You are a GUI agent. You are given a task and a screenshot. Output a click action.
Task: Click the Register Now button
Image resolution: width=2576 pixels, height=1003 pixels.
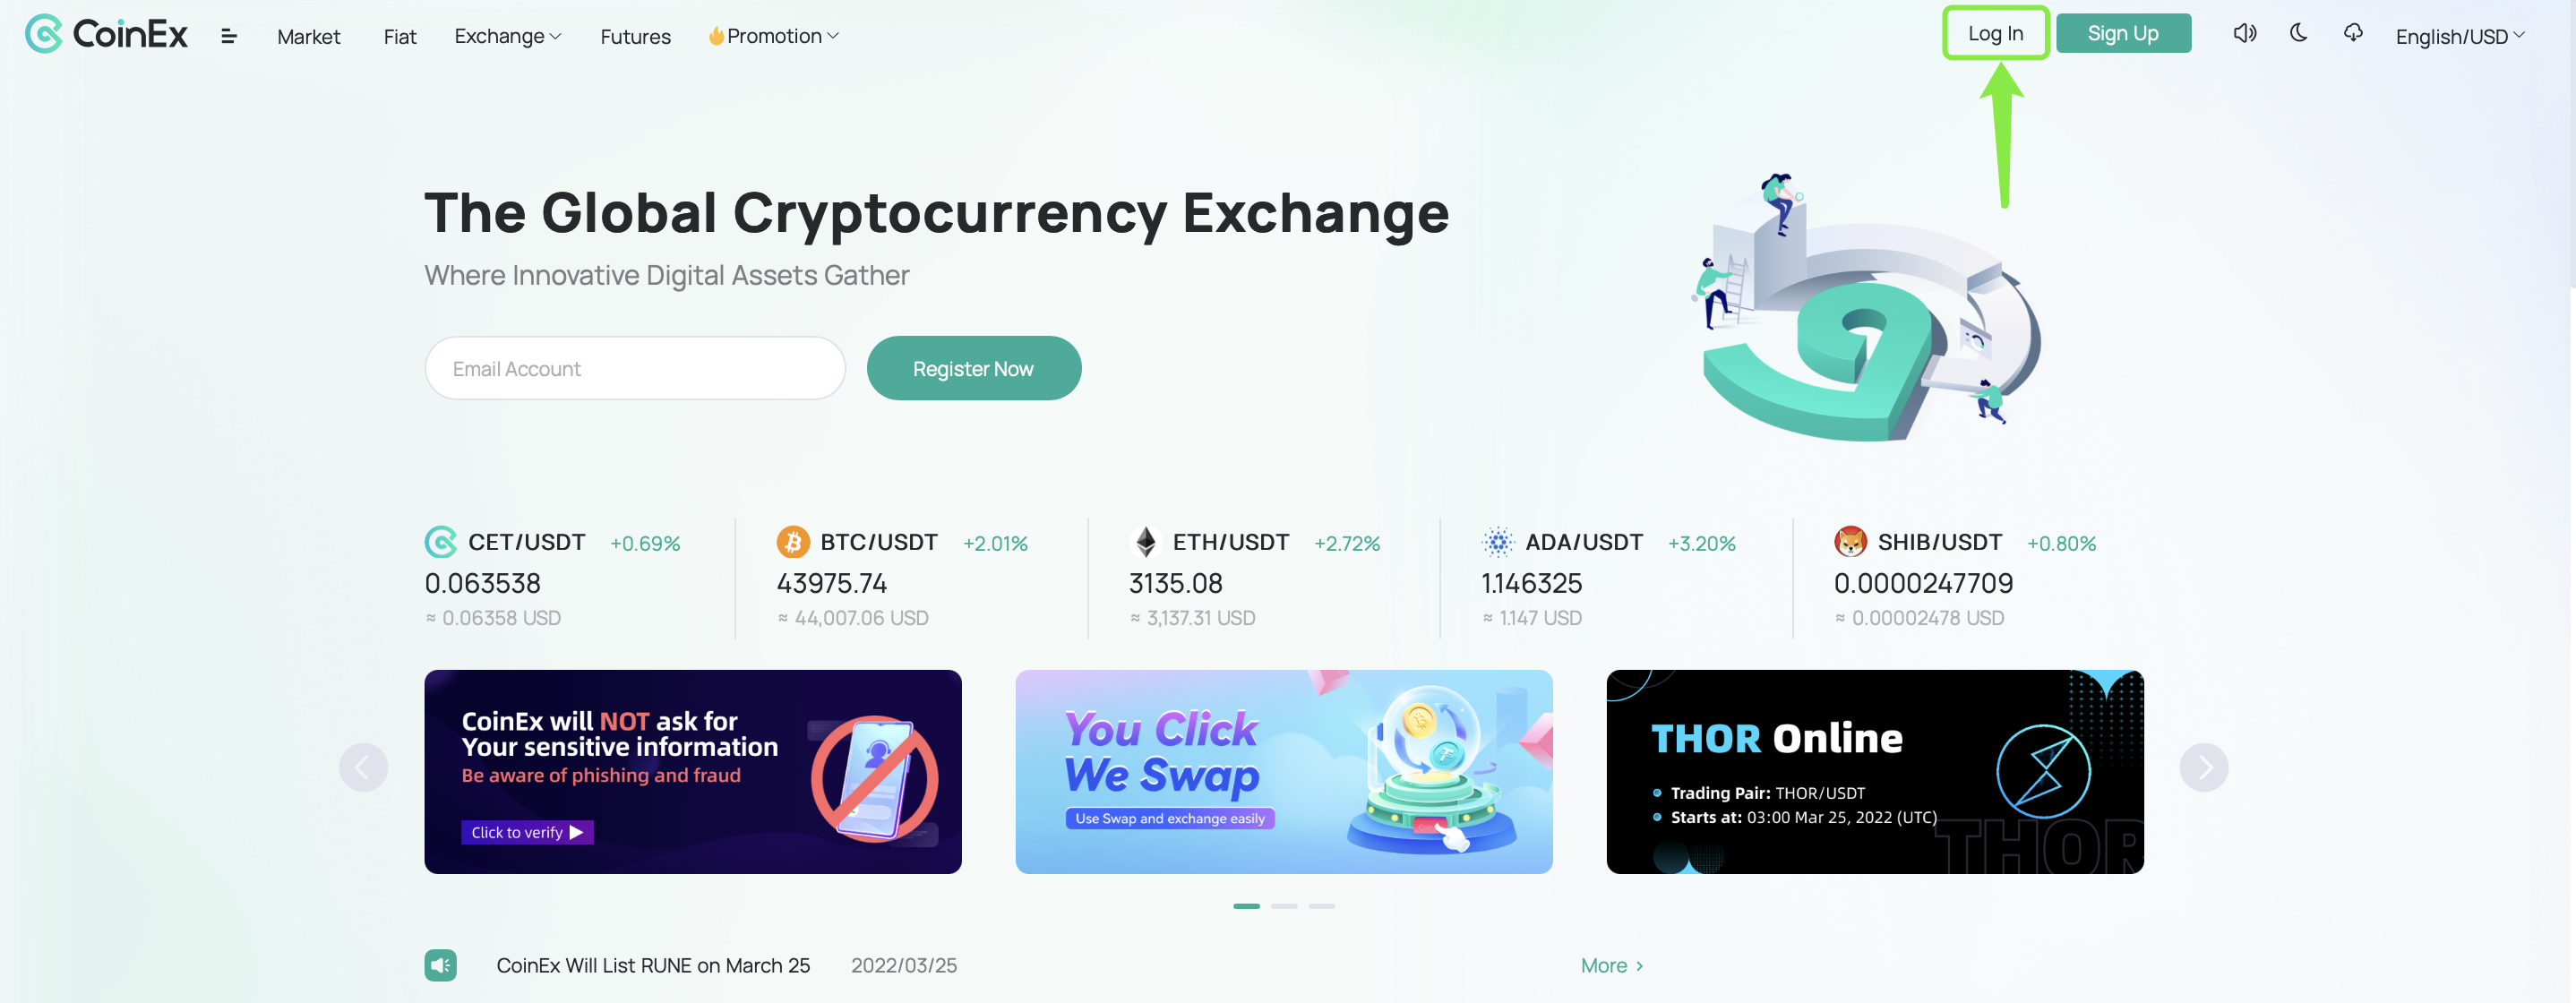point(973,368)
